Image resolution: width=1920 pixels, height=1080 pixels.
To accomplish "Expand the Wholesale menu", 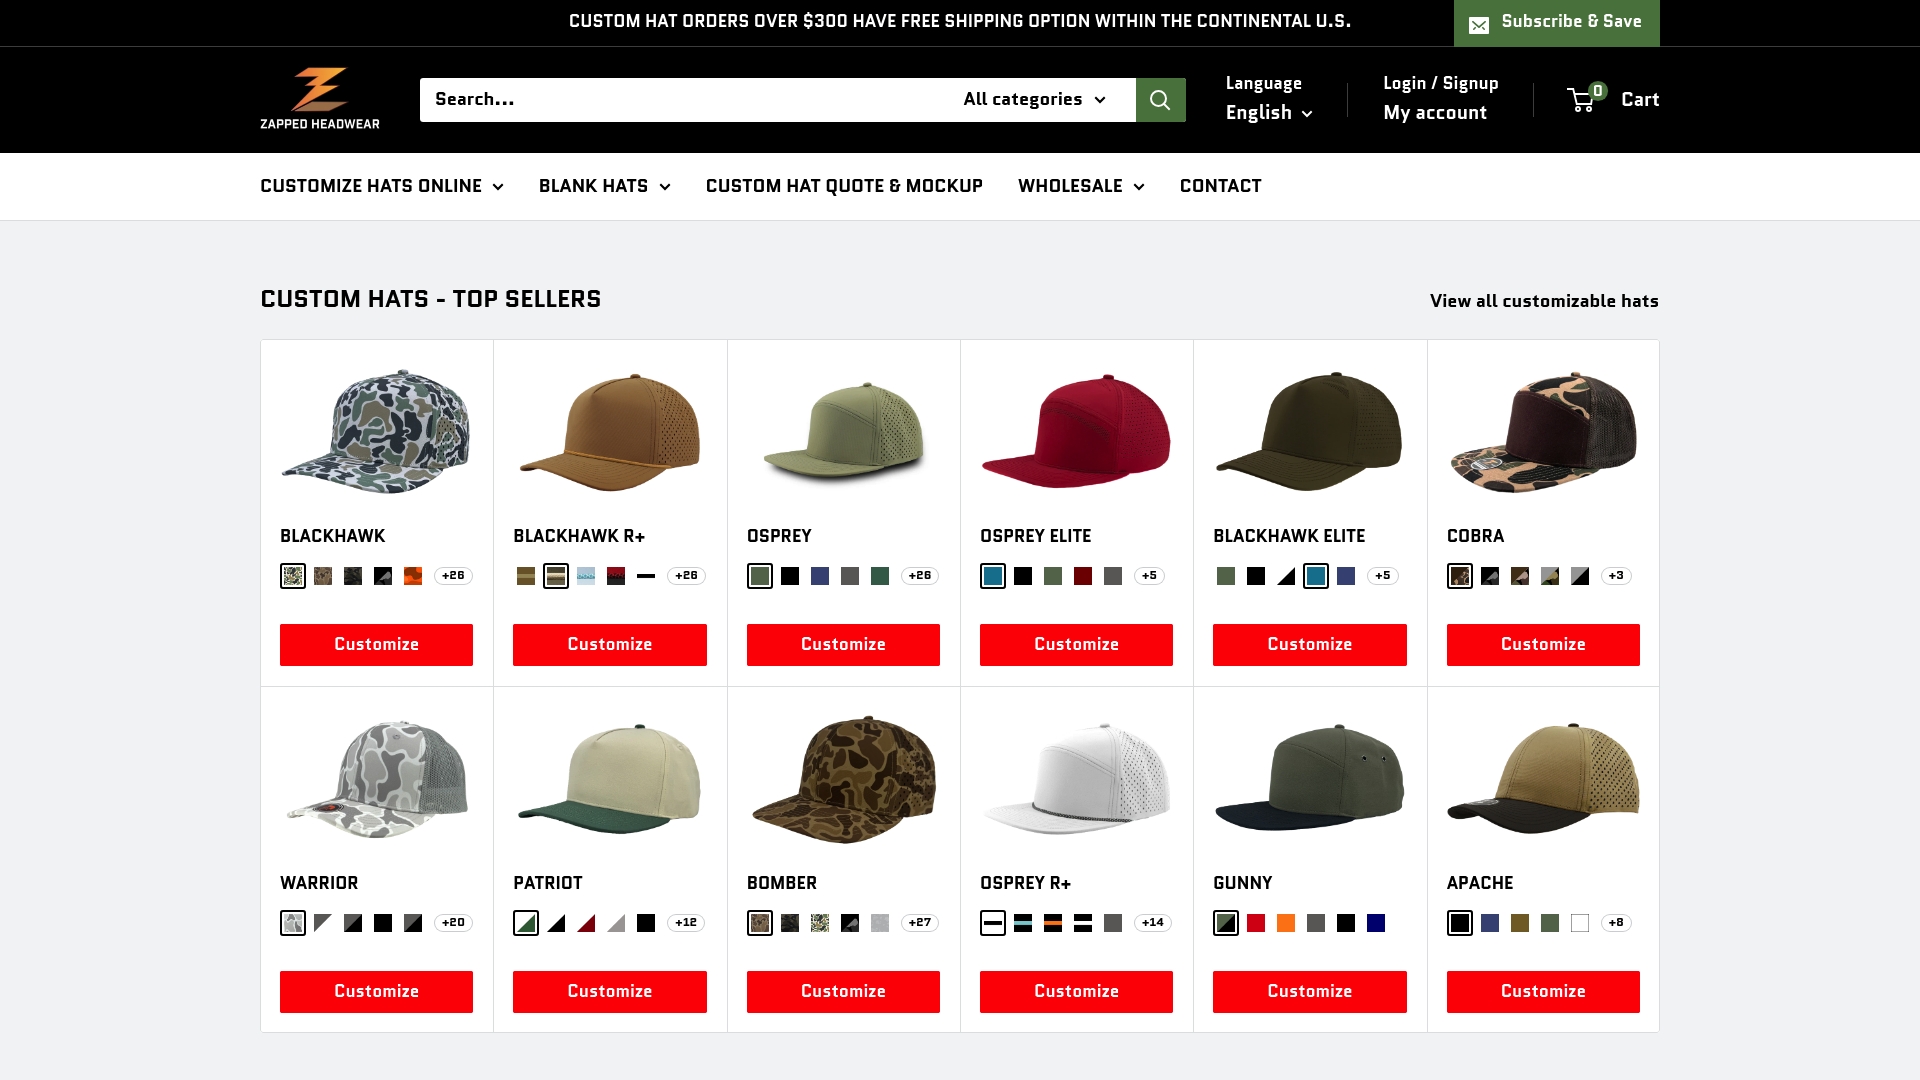I will [1081, 186].
